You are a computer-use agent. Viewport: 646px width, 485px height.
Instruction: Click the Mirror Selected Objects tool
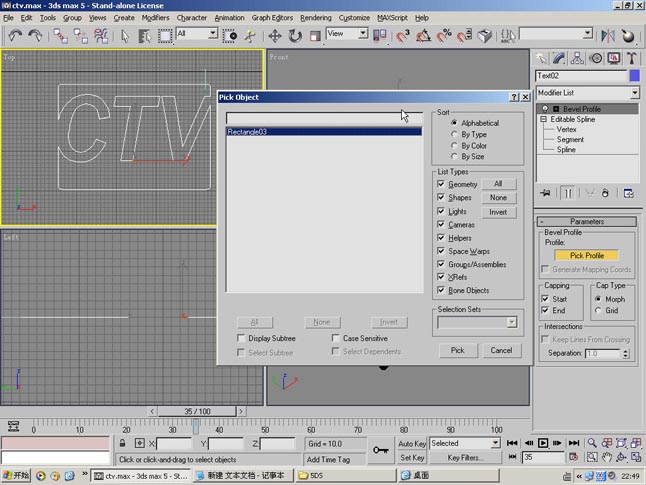tap(608, 36)
